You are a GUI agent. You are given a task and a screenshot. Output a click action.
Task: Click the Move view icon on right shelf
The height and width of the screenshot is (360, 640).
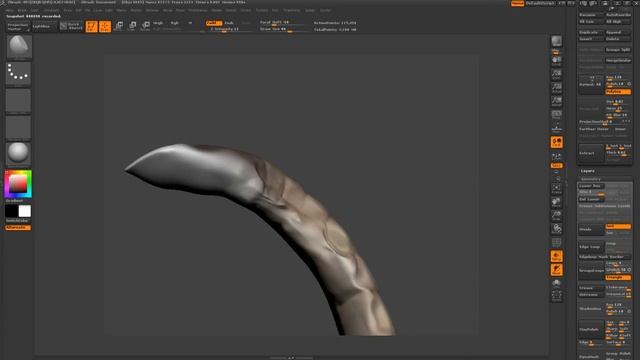click(x=557, y=202)
